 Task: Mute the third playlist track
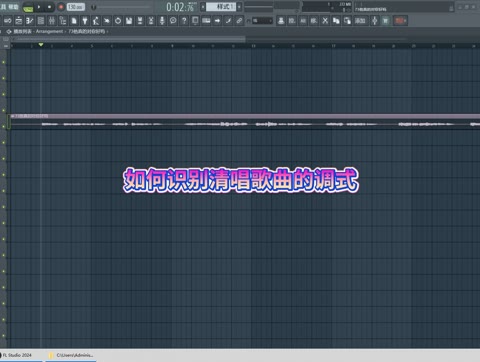click(4, 94)
